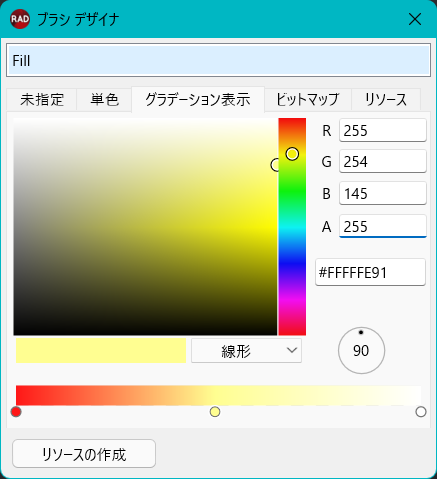Switch to the 未指定 tab
Viewport: 437px width, 479px height.
coord(42,99)
